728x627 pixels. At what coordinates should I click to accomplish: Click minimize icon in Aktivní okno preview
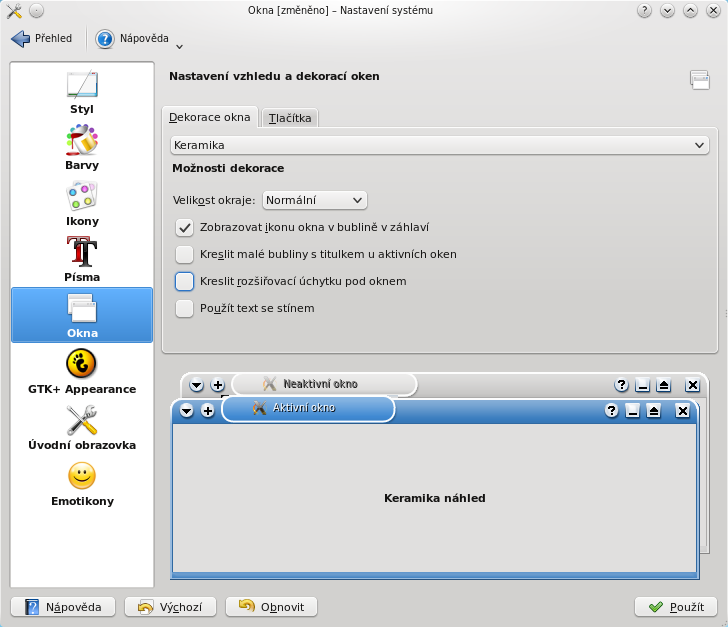632,411
